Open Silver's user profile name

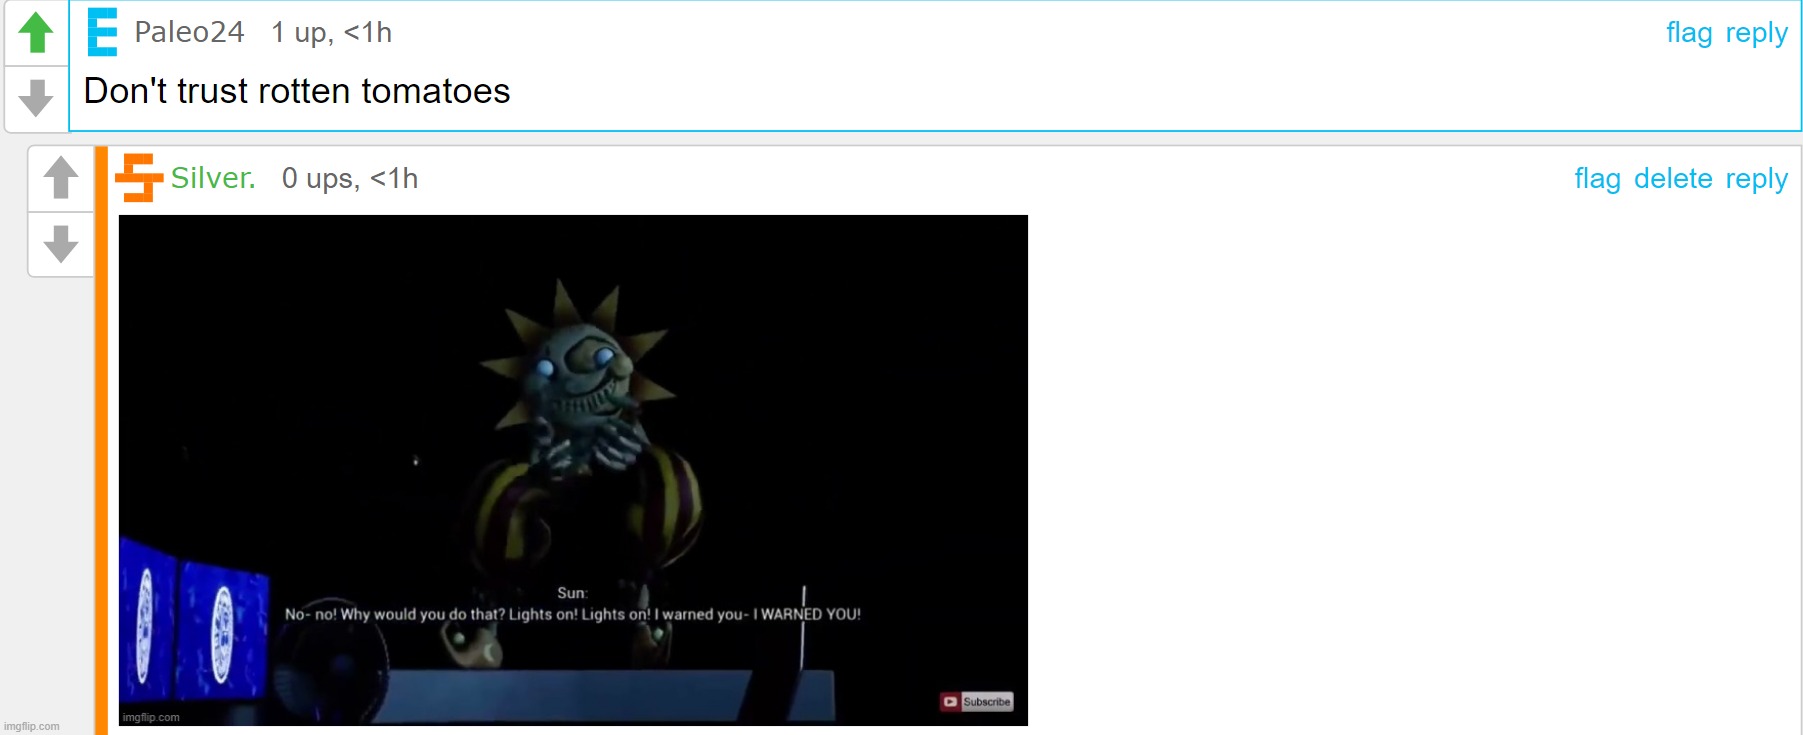coord(213,178)
